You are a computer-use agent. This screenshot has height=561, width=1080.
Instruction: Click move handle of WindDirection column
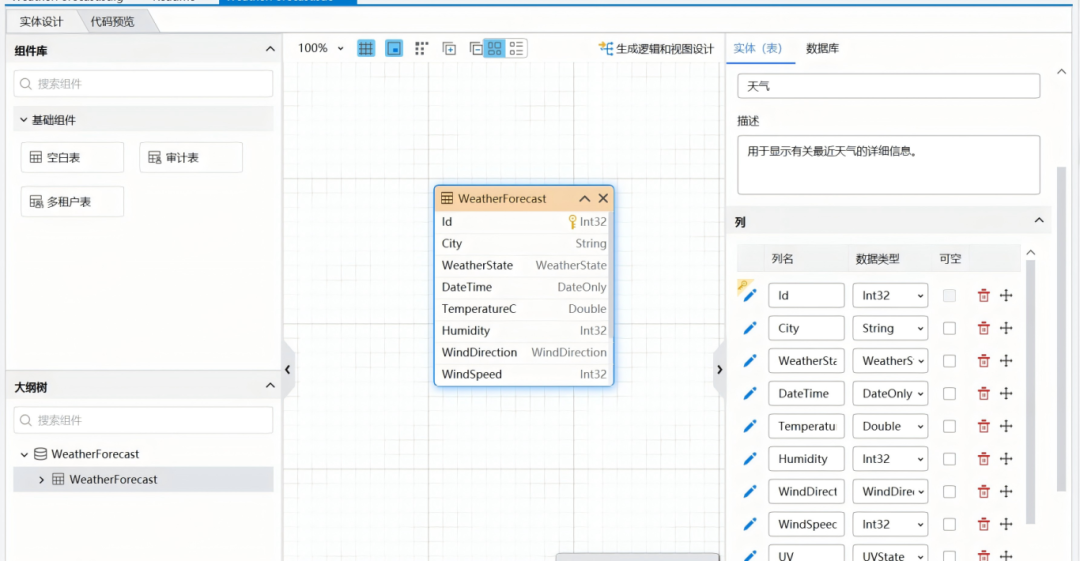[1006, 491]
